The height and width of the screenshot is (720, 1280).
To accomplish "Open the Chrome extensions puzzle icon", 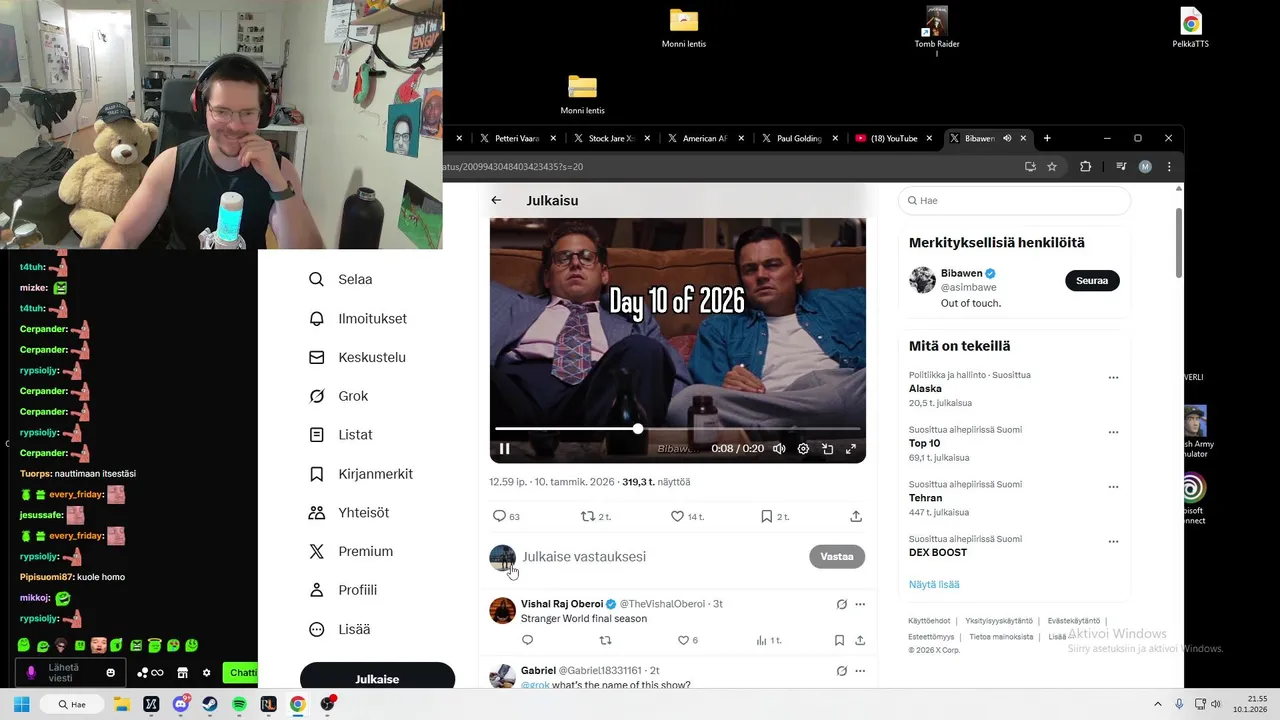I will click(1085, 167).
